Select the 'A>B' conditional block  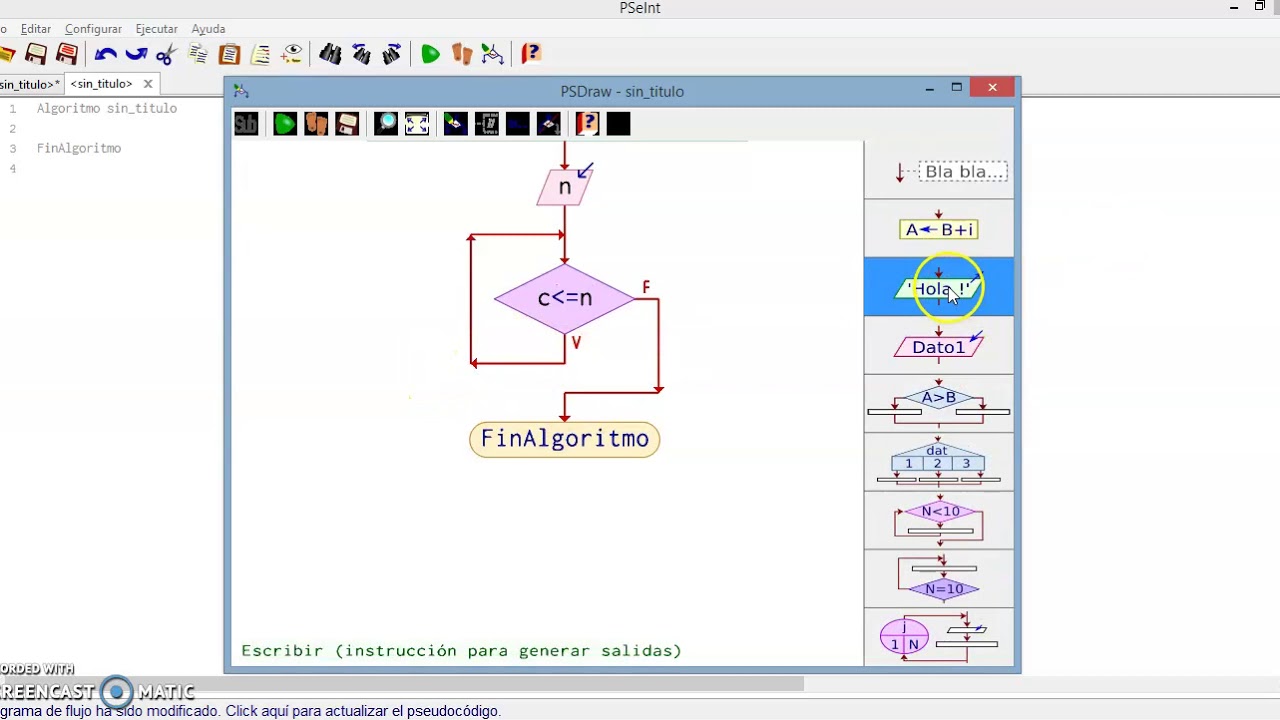pos(939,404)
